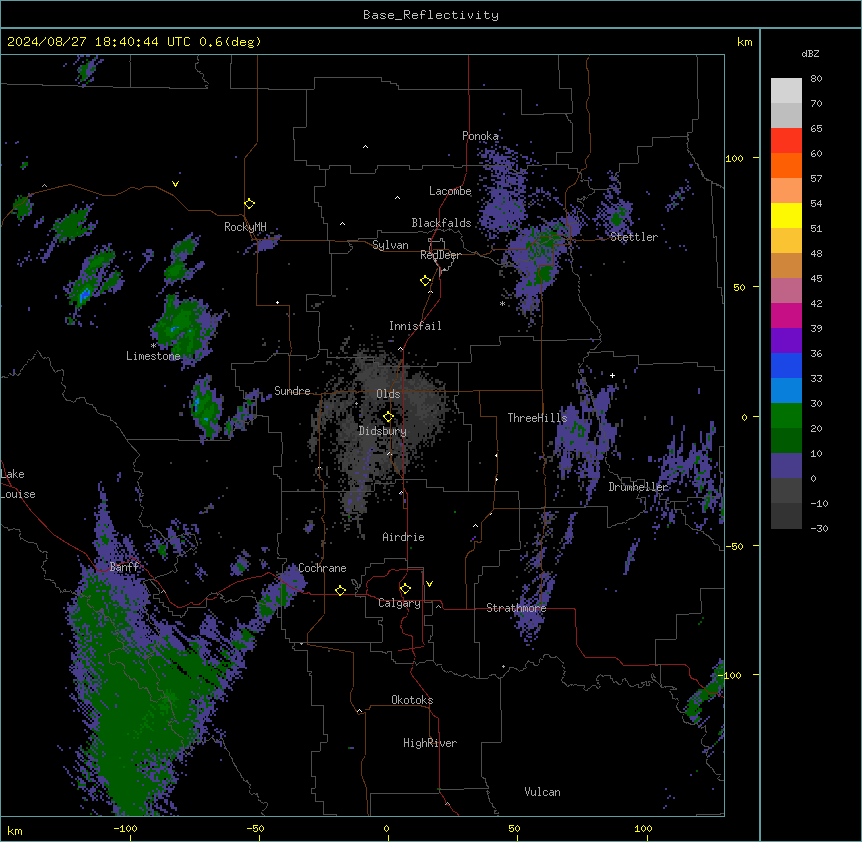Click the Vulcan city label
Screen dimensions: 862x842
point(543,792)
